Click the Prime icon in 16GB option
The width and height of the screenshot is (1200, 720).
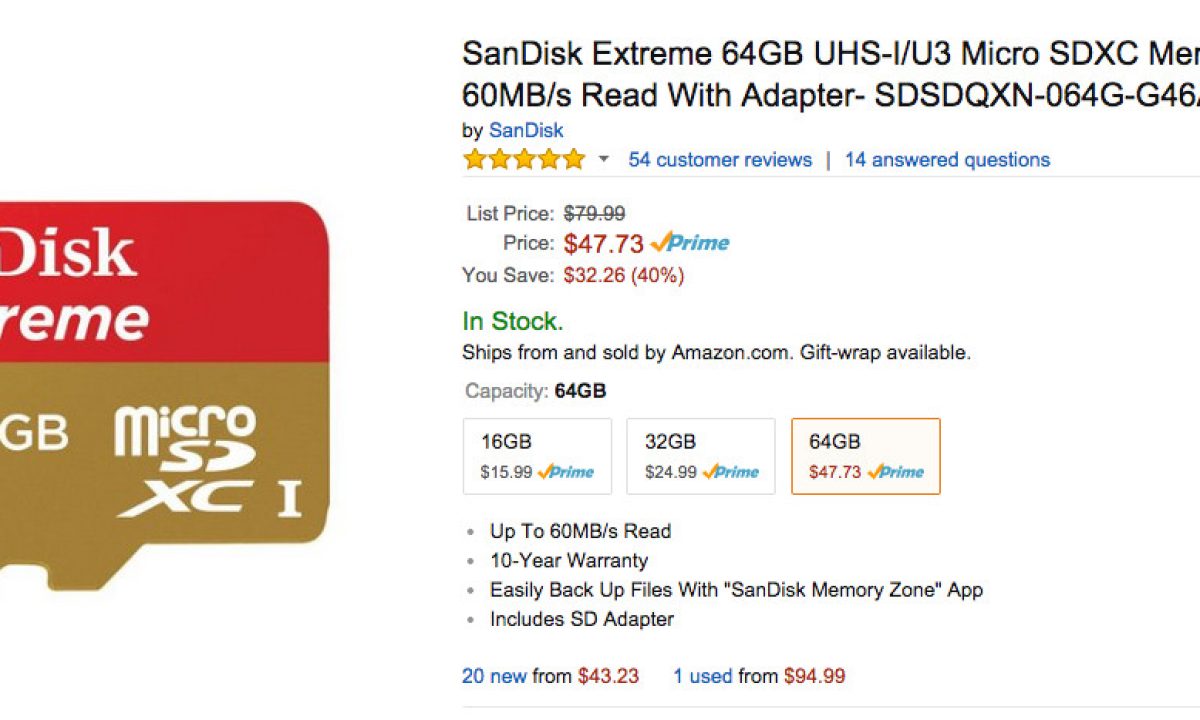coord(566,472)
